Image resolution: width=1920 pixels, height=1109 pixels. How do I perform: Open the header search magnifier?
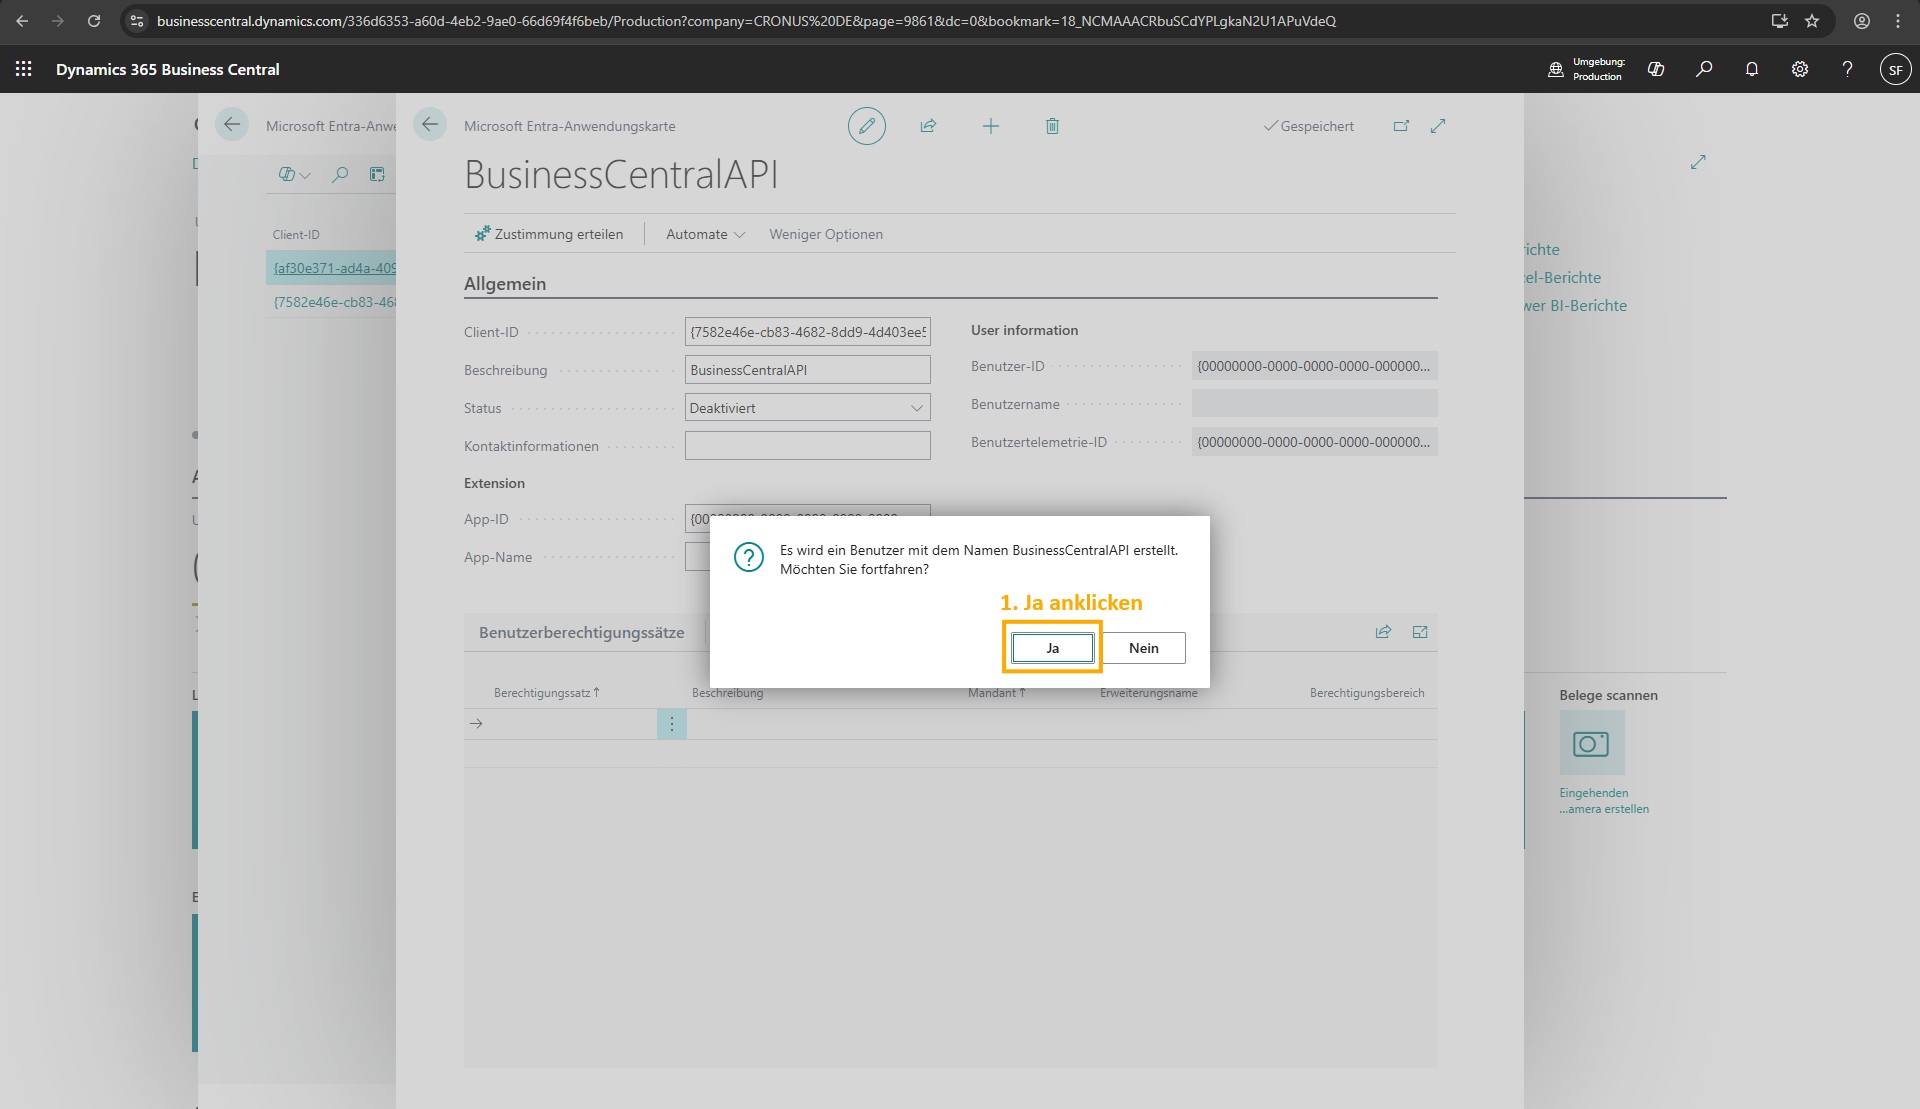[x=1704, y=69]
